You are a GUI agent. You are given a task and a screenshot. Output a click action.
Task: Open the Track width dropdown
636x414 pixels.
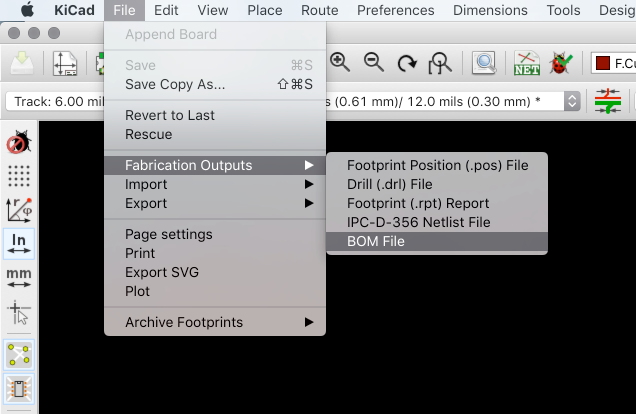tap(55, 101)
